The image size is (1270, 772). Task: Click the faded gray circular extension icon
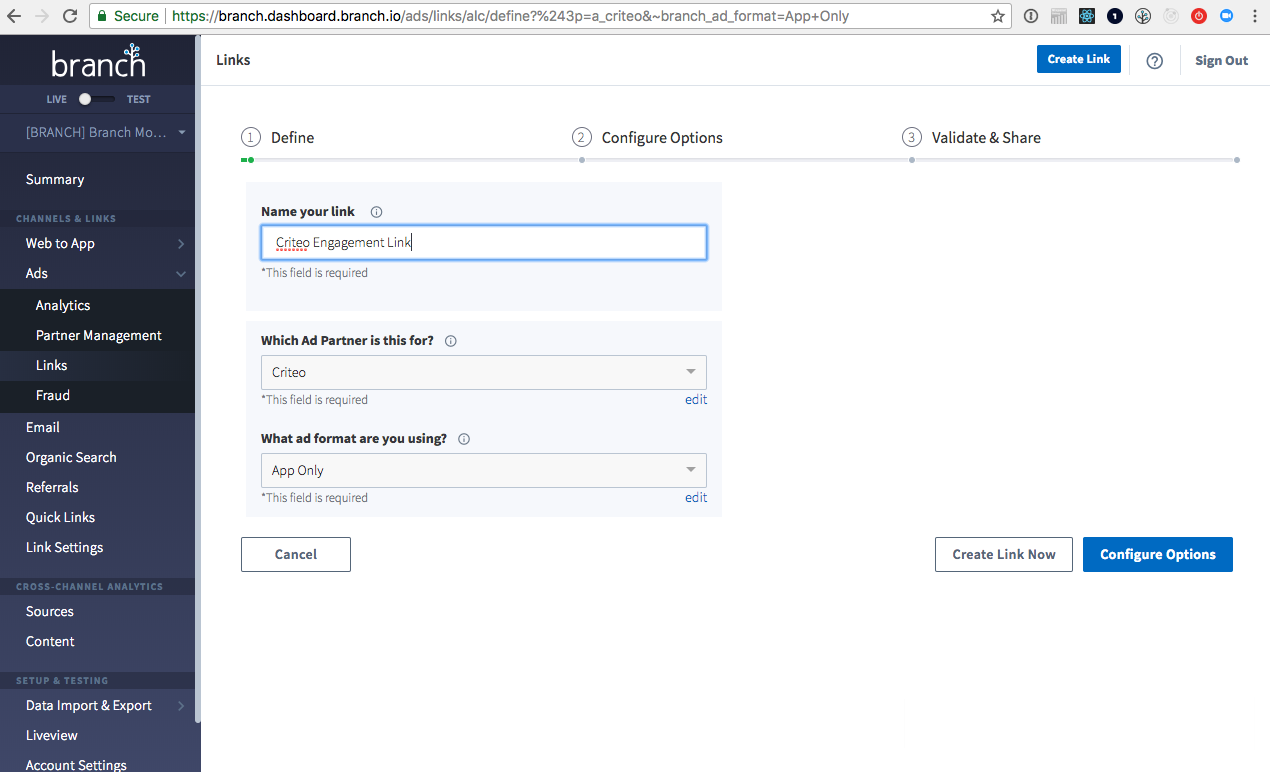pos(1171,16)
